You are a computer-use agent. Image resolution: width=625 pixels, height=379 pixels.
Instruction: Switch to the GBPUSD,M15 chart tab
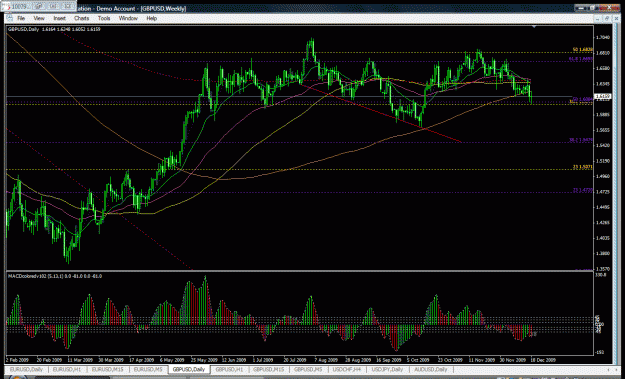tap(268, 369)
